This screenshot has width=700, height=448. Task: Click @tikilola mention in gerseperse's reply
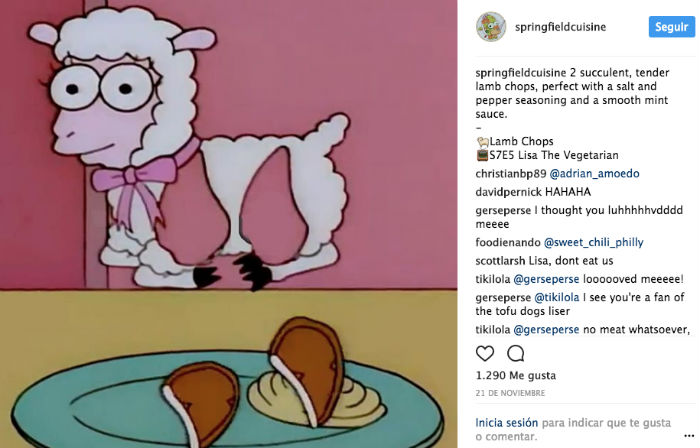[557, 297]
